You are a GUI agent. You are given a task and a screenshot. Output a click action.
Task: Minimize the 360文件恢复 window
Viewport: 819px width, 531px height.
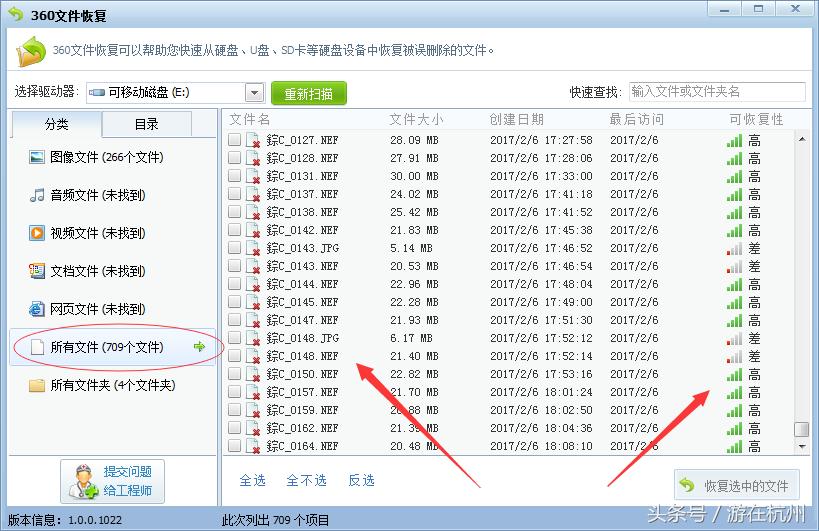point(724,9)
